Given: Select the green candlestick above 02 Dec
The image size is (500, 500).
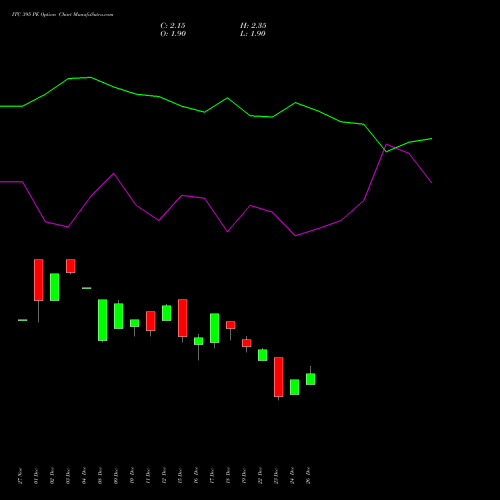Looking at the screenshot, I should [55, 287].
